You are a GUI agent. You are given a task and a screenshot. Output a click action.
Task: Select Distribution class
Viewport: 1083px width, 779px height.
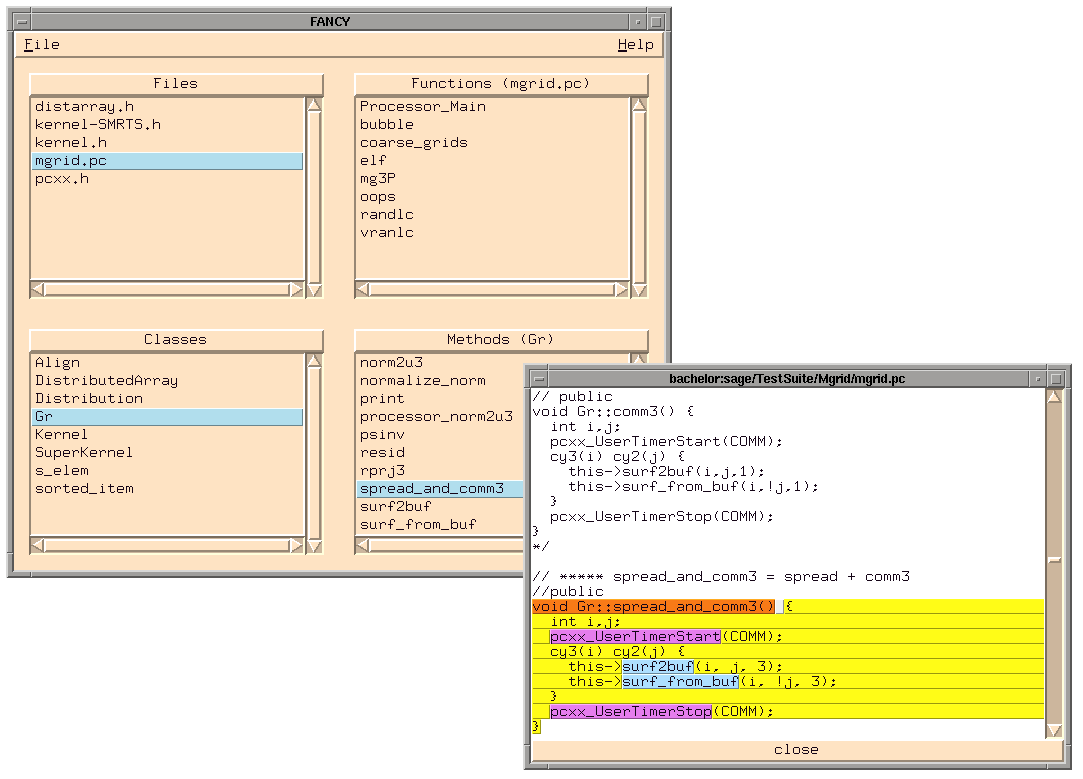[x=167, y=399]
